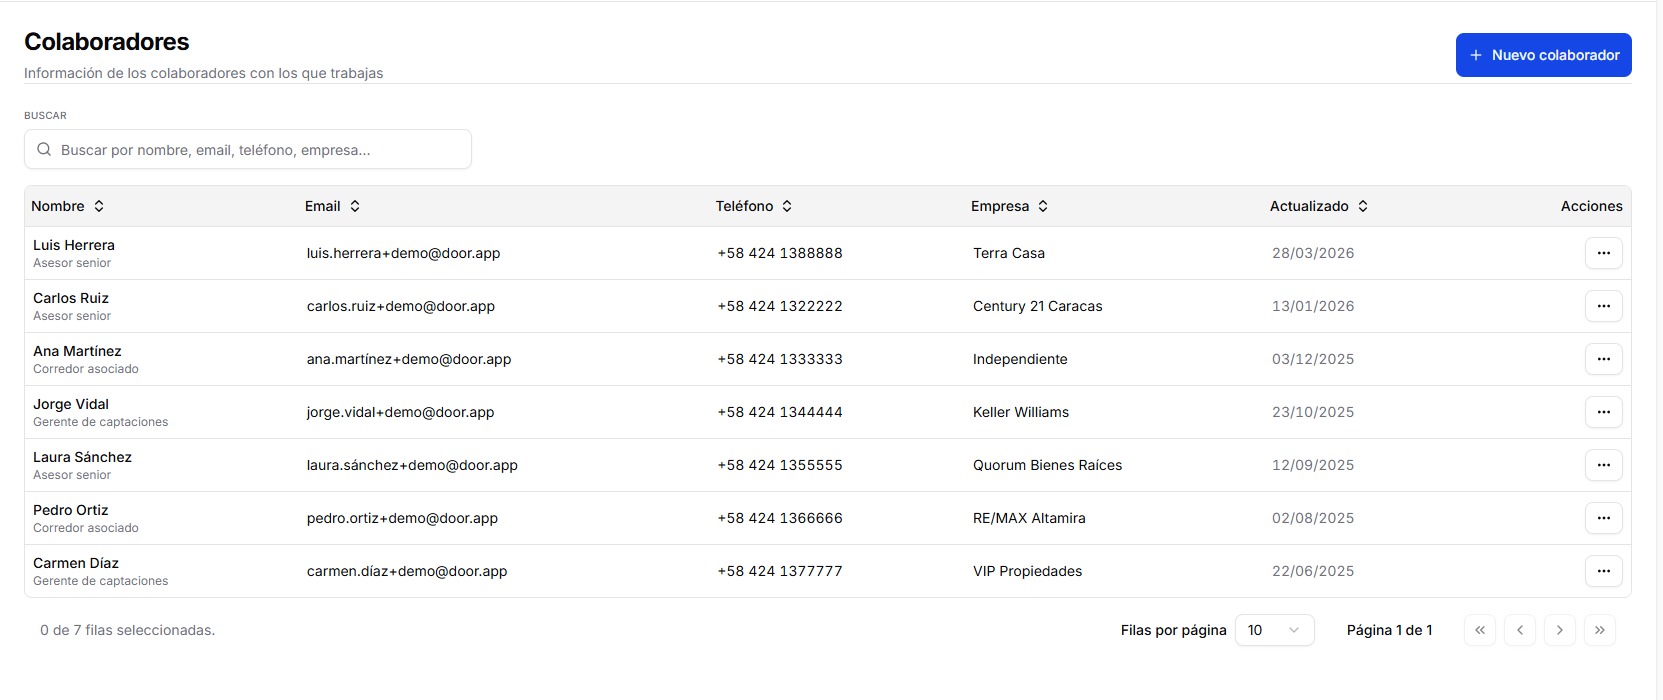Image resolution: width=1663 pixels, height=700 pixels.
Task: Click phone number +58 424 1377777
Action: point(780,571)
